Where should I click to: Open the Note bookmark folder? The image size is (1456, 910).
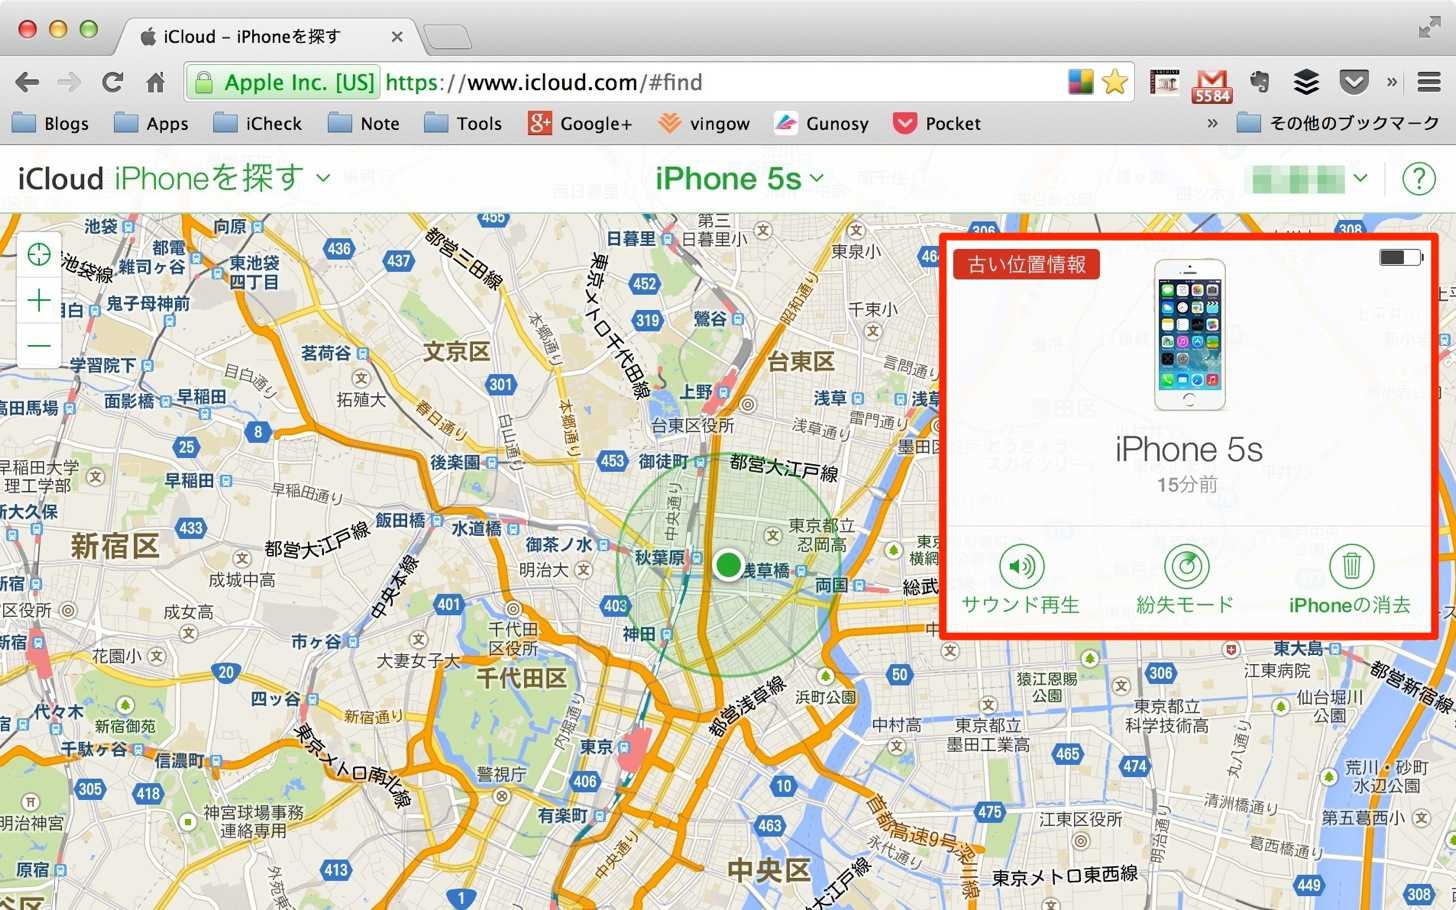pos(364,123)
